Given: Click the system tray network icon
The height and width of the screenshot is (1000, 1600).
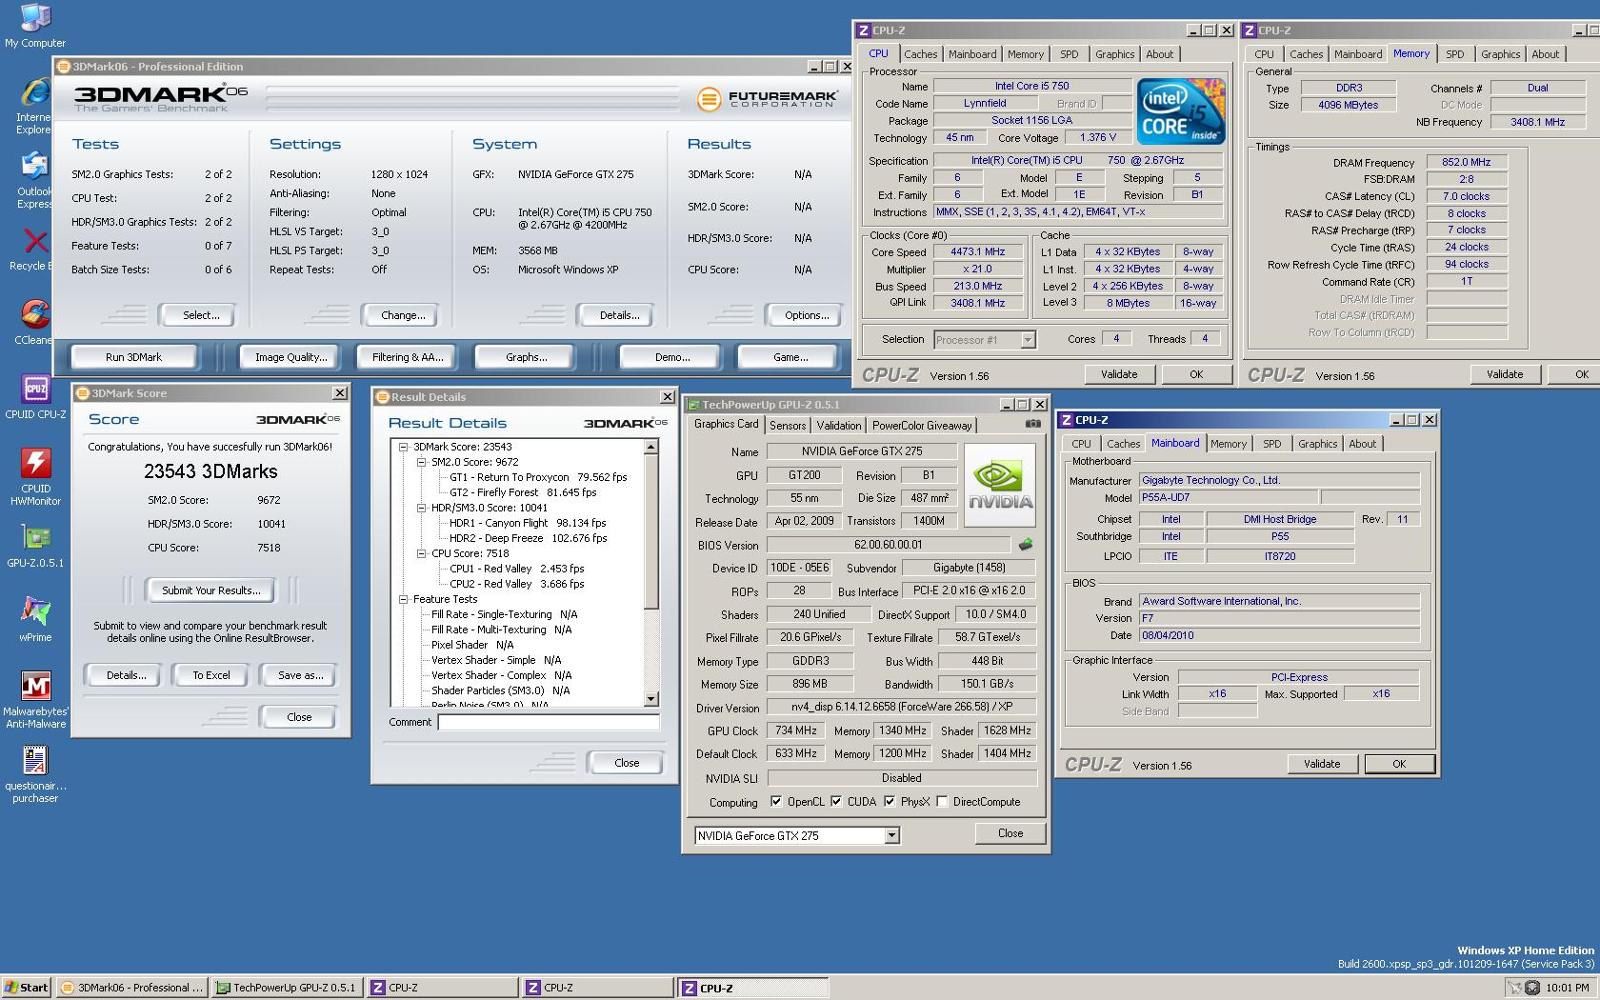Looking at the screenshot, I should [x=1514, y=988].
